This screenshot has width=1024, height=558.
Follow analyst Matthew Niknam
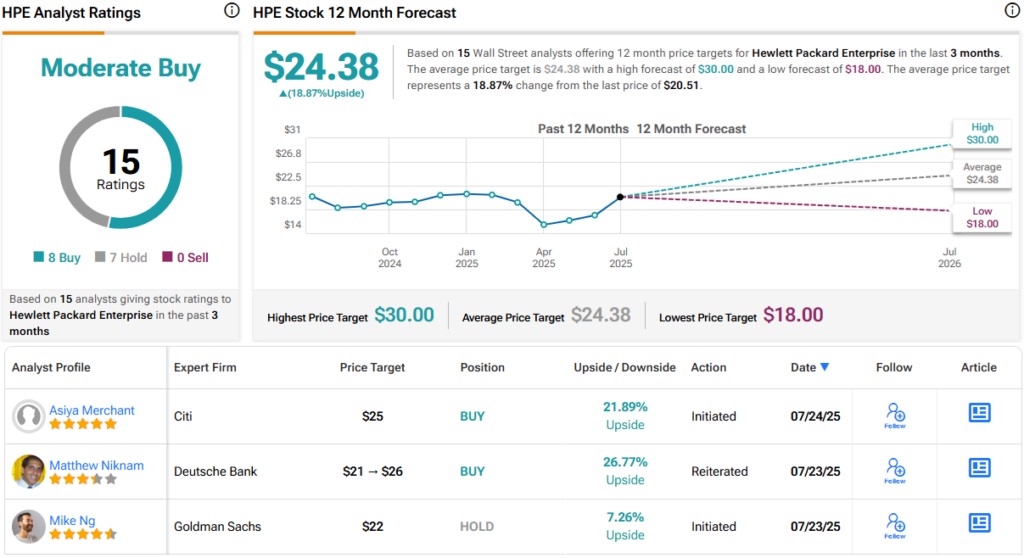tap(895, 470)
